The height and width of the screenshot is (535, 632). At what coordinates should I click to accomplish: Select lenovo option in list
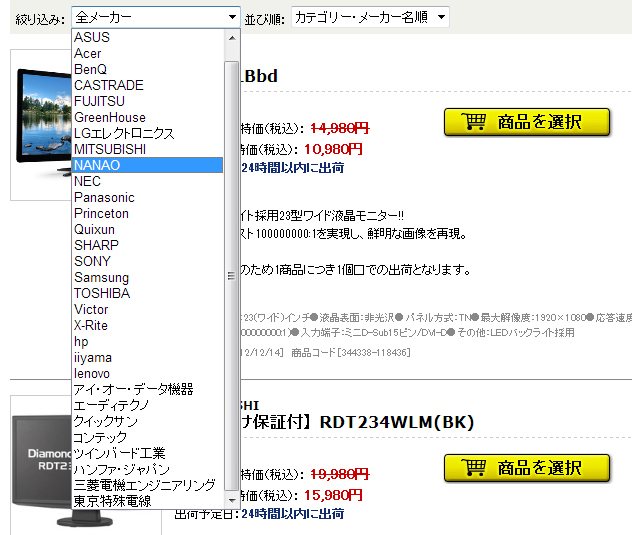point(148,373)
